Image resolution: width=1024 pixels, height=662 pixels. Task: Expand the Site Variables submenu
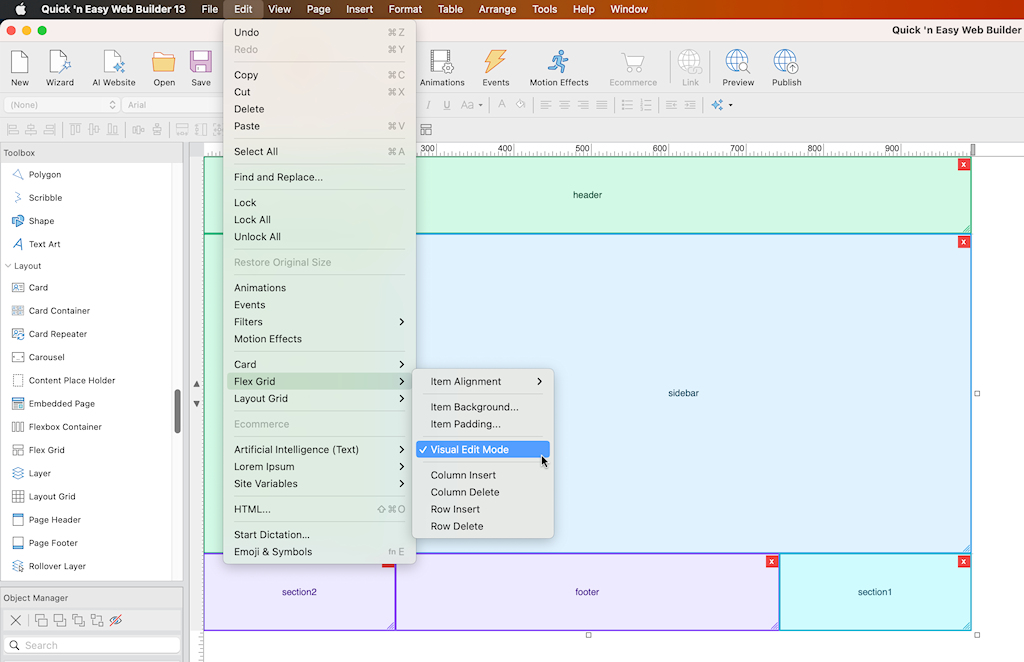tap(319, 483)
